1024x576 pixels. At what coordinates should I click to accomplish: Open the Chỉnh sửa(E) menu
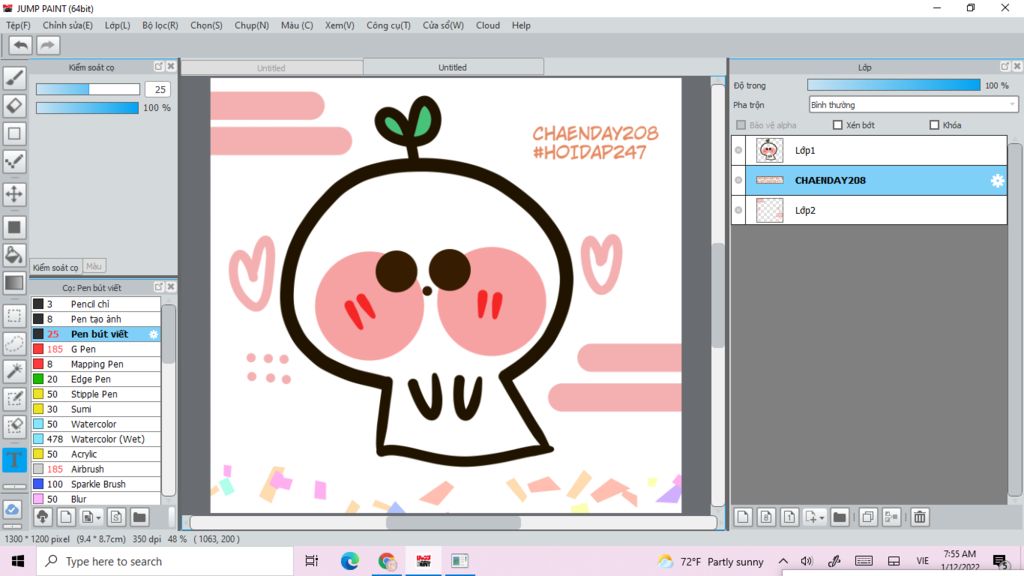tap(67, 25)
